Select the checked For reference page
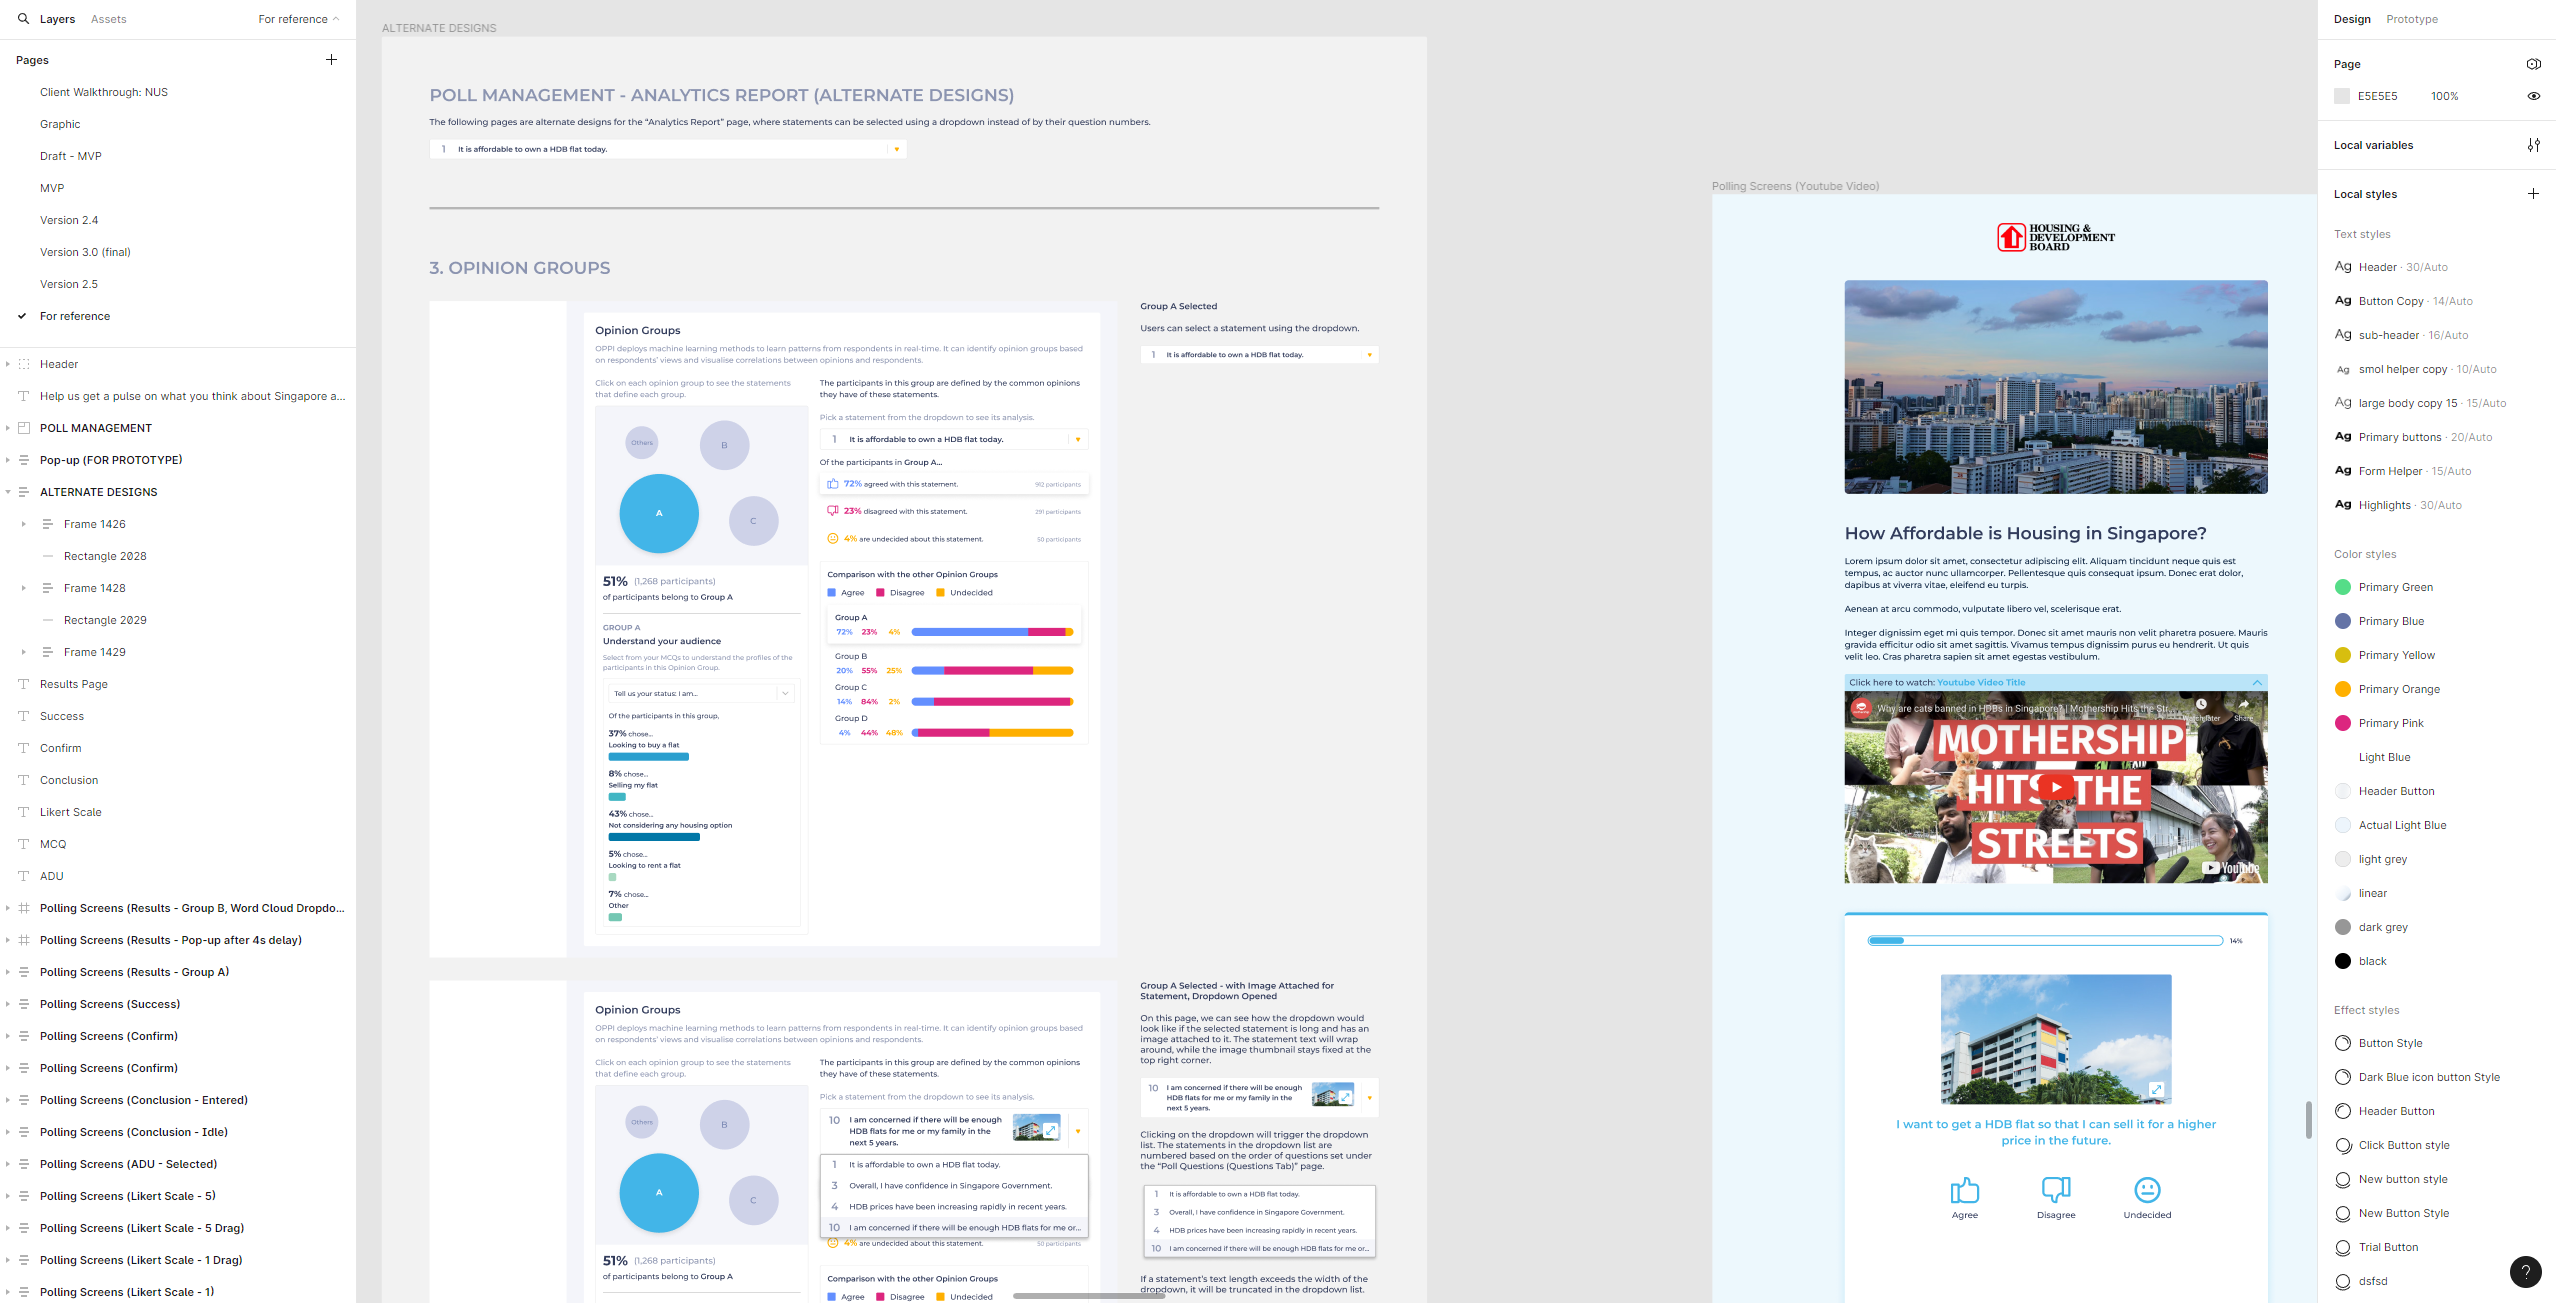Image resolution: width=2556 pixels, height=1303 pixels. pos(75,316)
